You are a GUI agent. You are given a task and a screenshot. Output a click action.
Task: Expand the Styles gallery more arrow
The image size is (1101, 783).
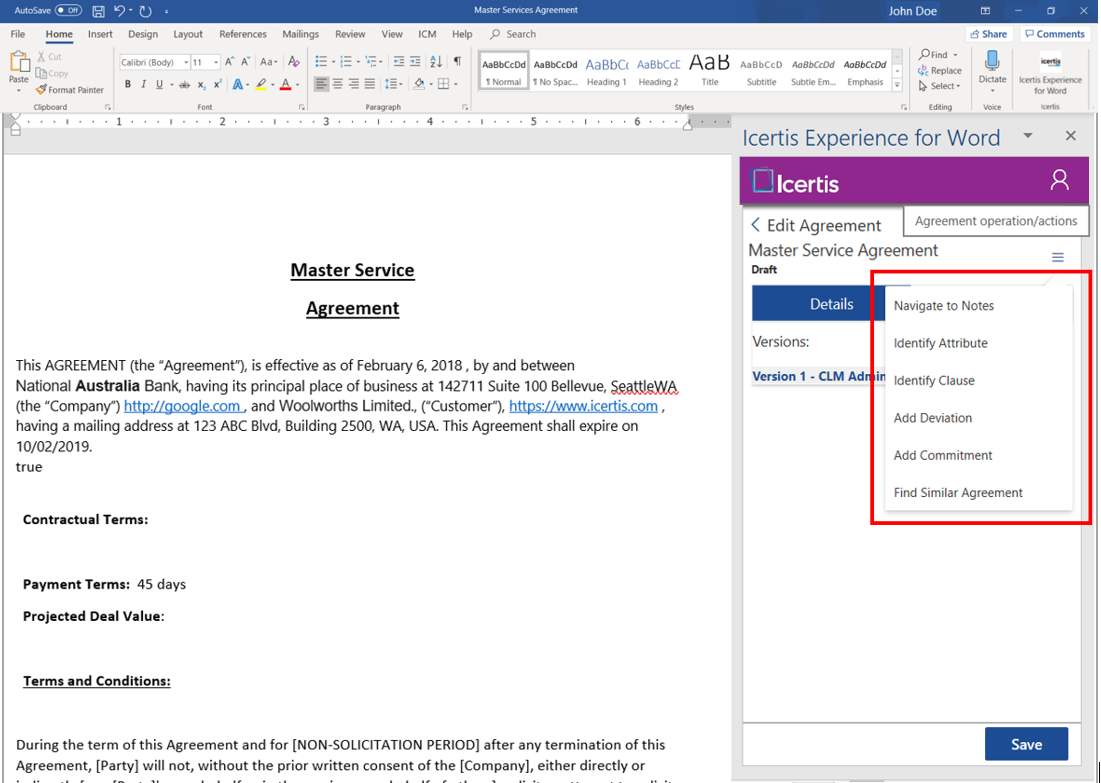(897, 85)
